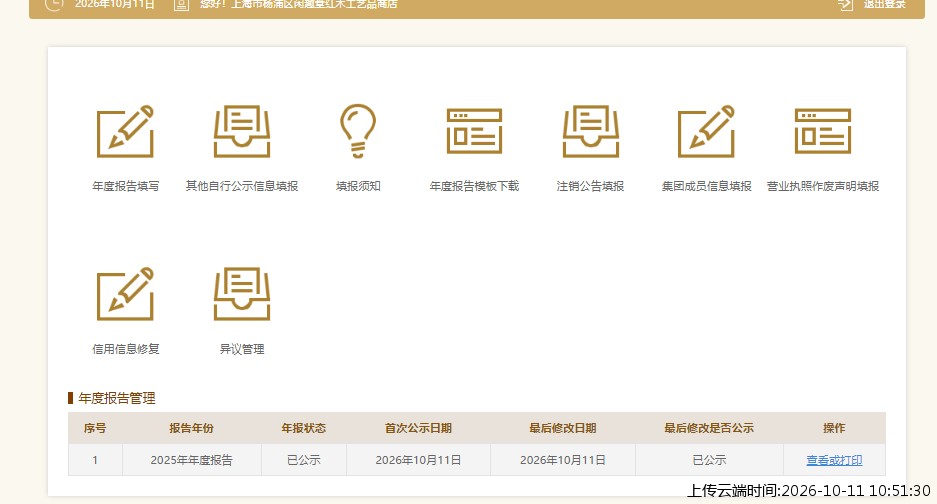Click the user avatar icon in header
The width and height of the screenshot is (937, 504).
pos(181,5)
